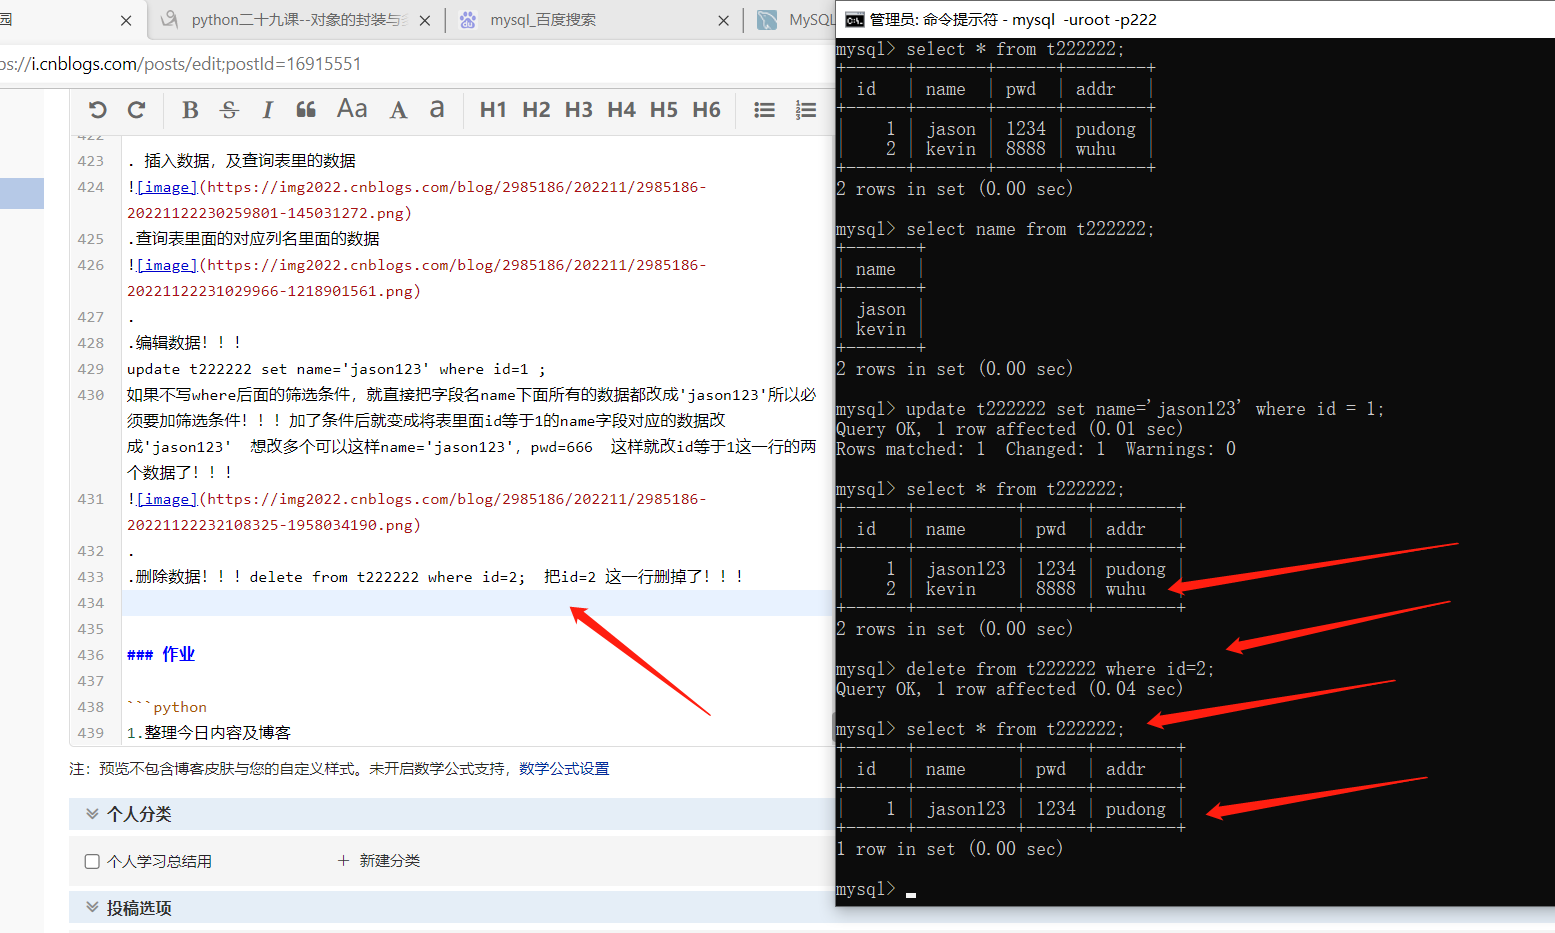Click 'delete from t222222 where id=2;' in terminal
Screen dimensions: 1555x933
point(1060,669)
